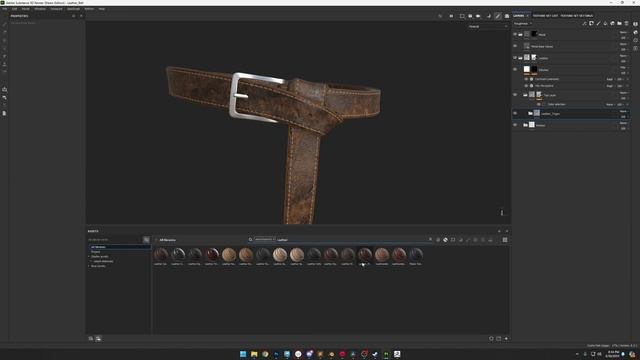The width and height of the screenshot is (640, 360).
Task: Clear the assets search with X icon
Action: tap(430, 239)
